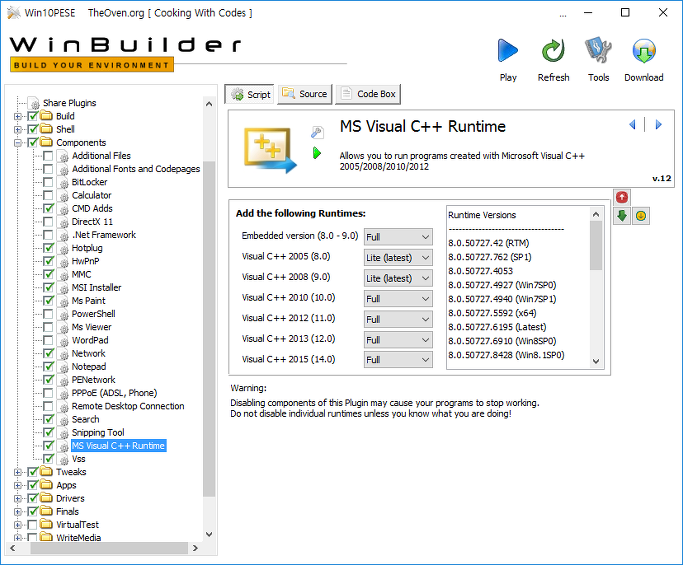Uncheck the CMD Adds checkbox
The height and width of the screenshot is (565, 683).
coord(48,208)
